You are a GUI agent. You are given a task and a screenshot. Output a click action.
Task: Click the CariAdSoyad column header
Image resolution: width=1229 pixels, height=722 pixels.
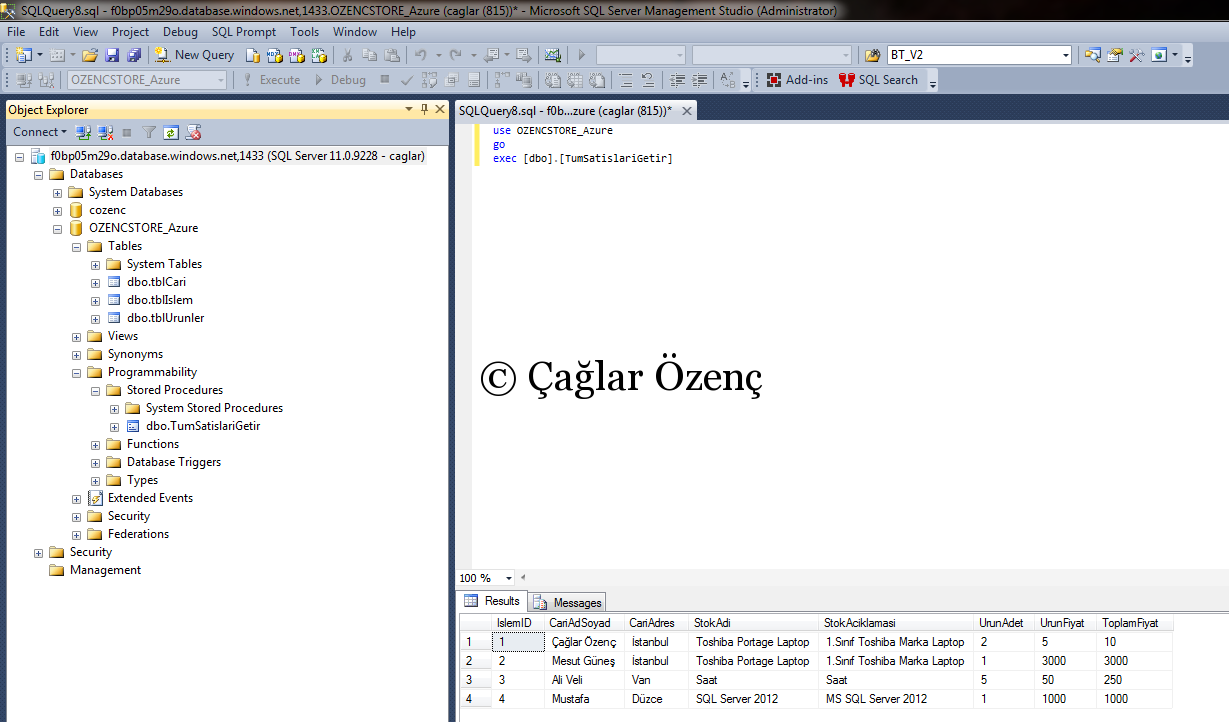(x=585, y=623)
